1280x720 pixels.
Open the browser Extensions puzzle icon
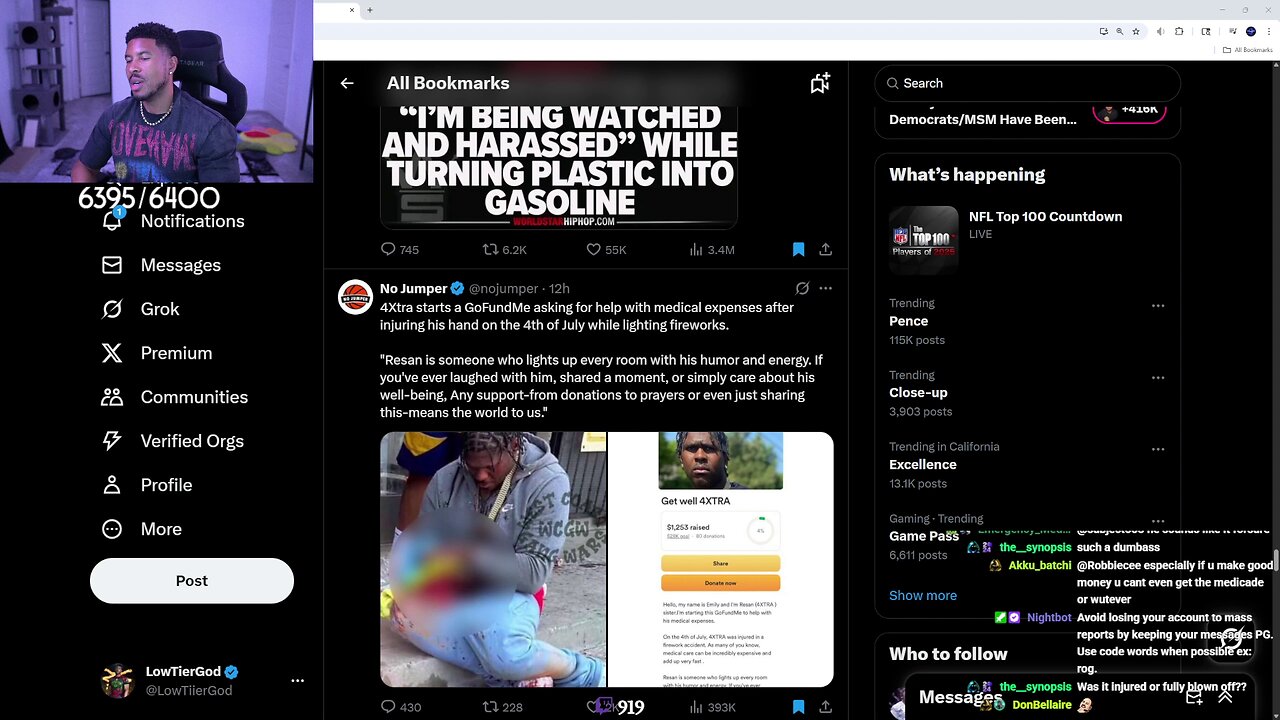[x=1179, y=32]
